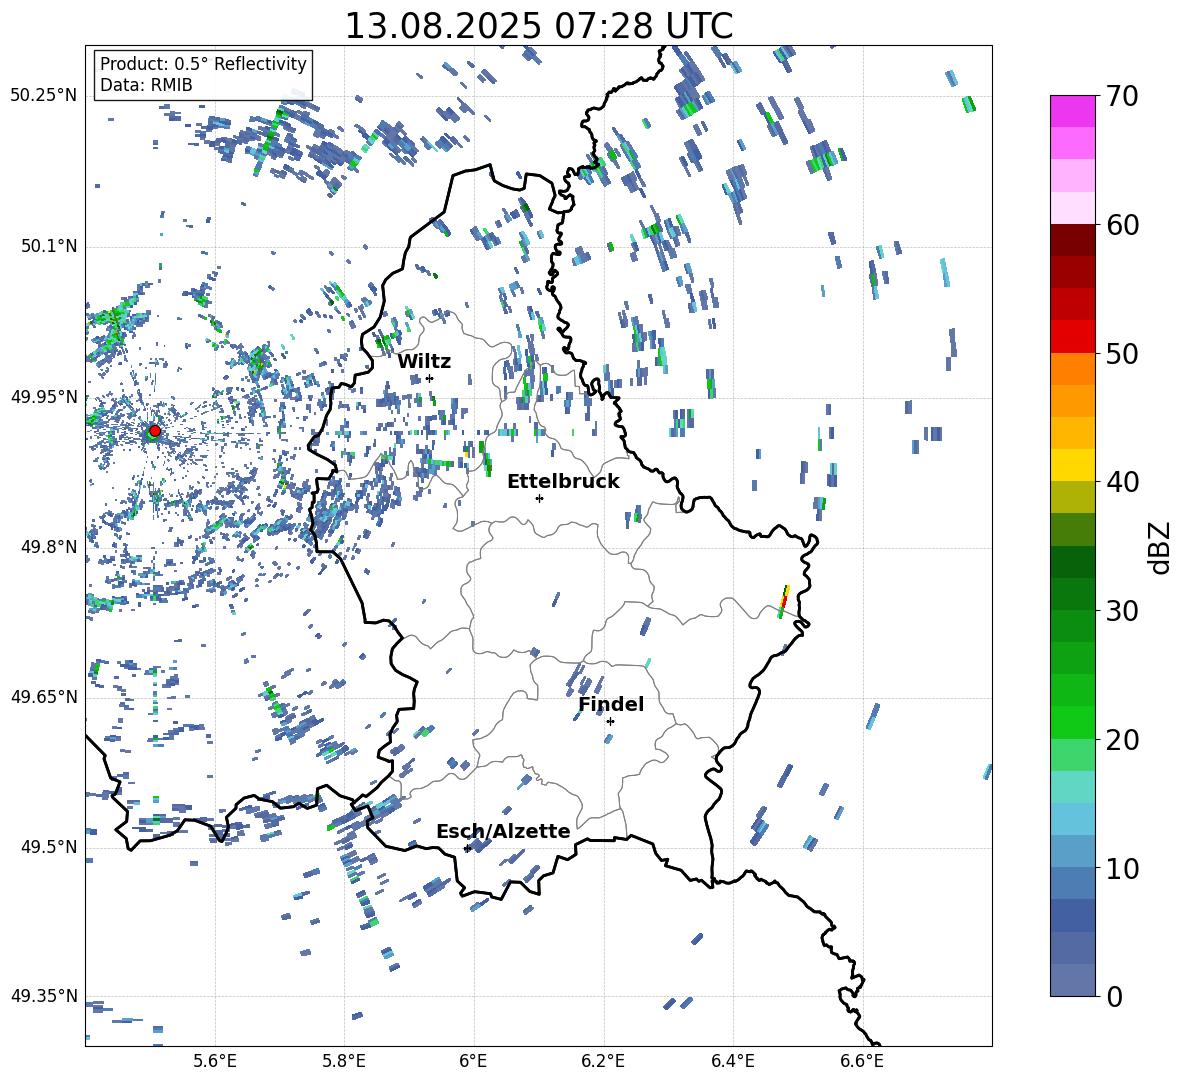This screenshot has width=1184, height=1081.
Task: Click the latitude label 49.95°N
Action: pyautogui.click(x=44, y=396)
